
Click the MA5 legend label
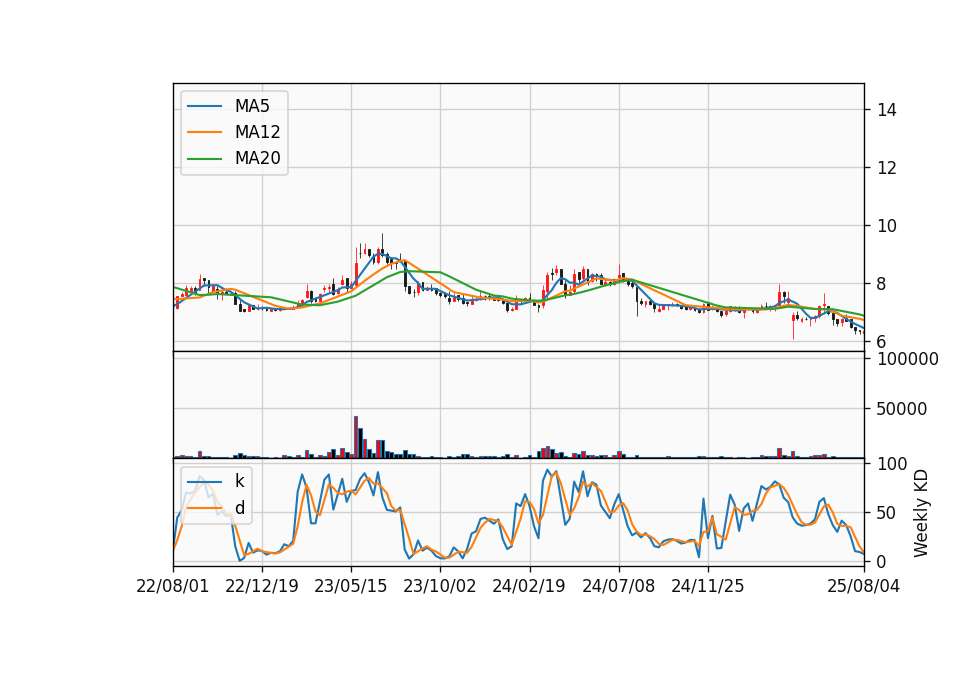(252, 106)
